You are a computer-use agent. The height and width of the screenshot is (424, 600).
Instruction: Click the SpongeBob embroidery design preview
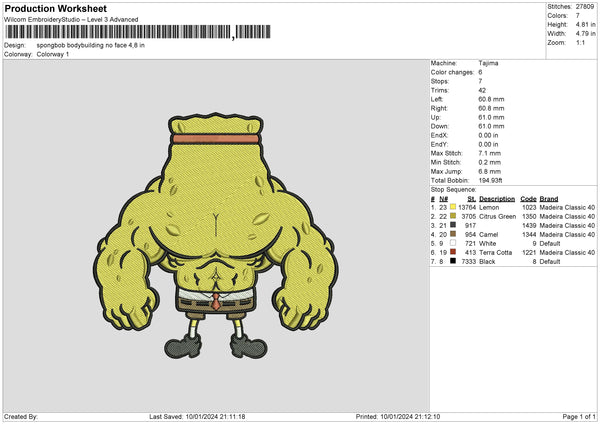216,236
